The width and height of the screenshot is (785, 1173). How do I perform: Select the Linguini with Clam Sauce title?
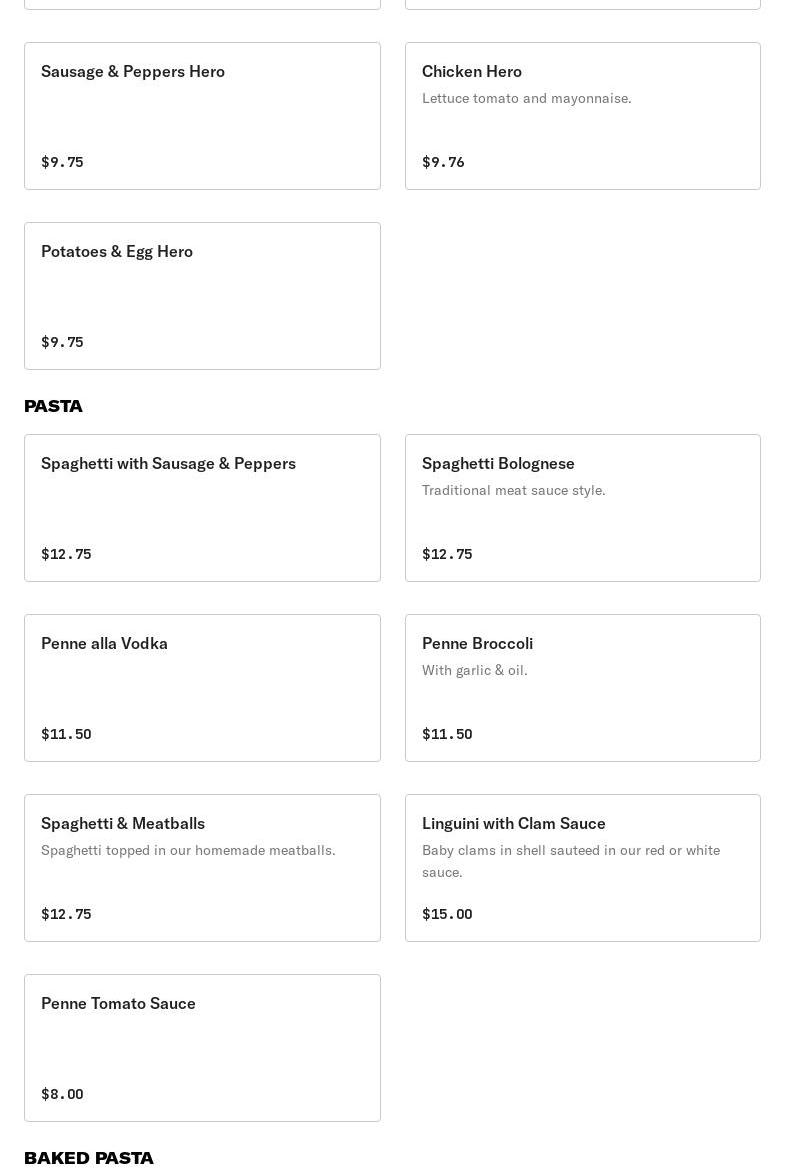514,823
